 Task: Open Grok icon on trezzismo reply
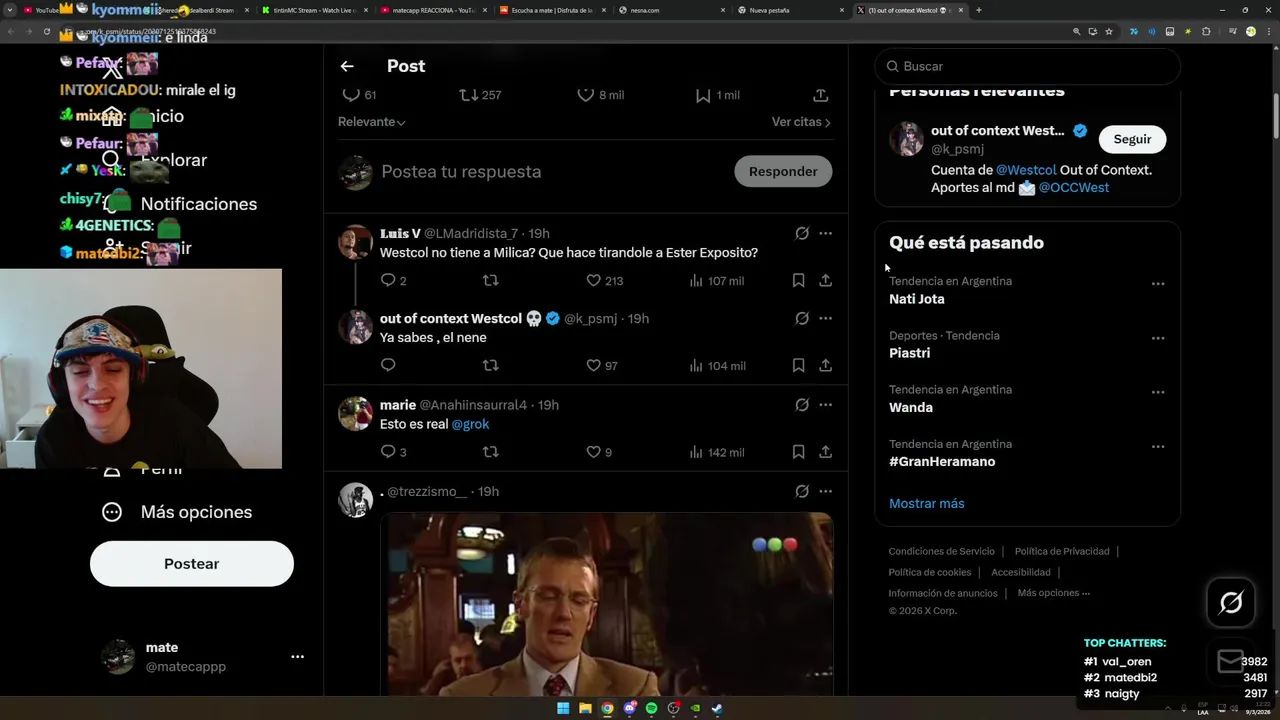pos(802,491)
